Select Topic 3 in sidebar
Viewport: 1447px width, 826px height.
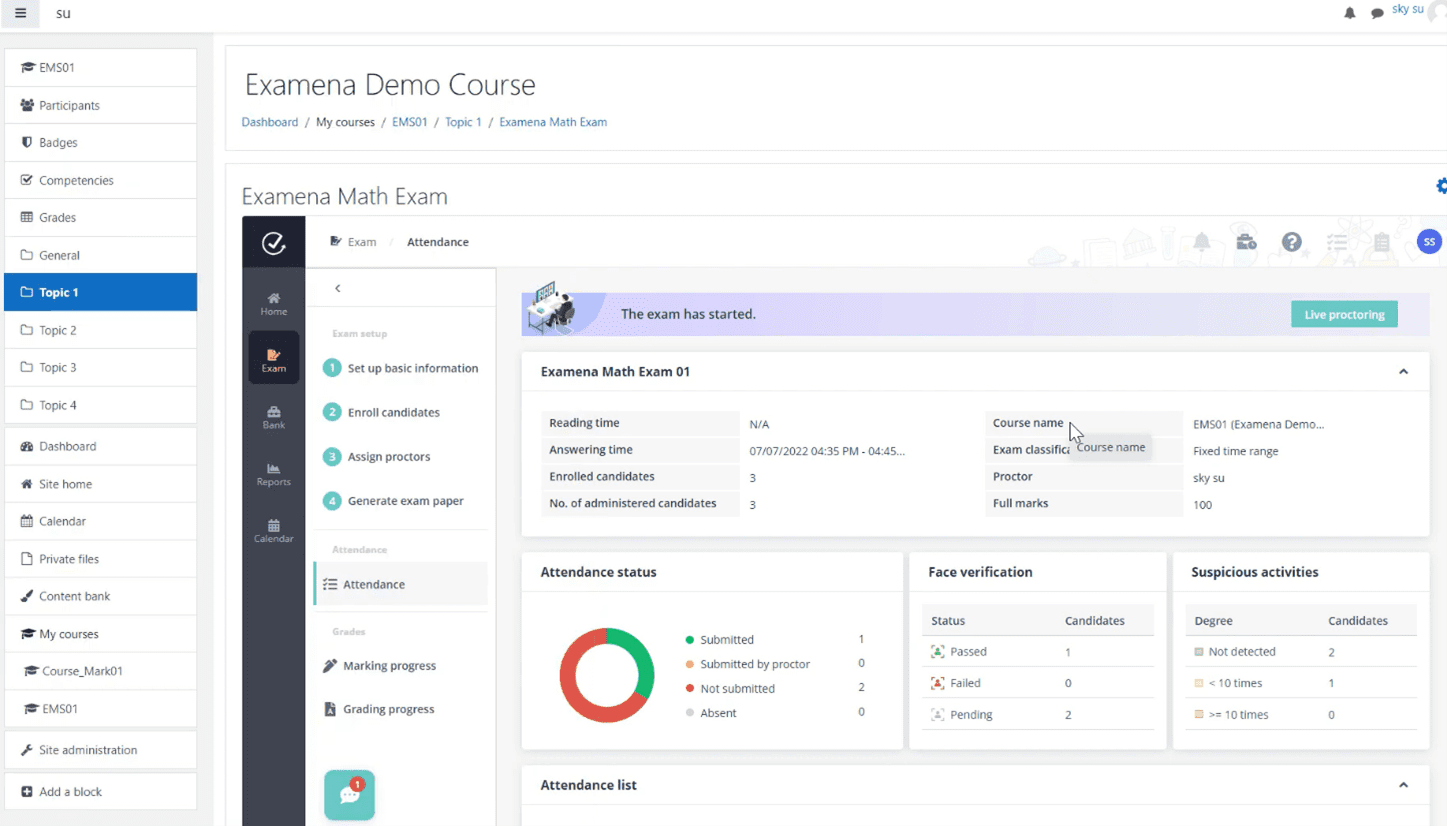100,368
